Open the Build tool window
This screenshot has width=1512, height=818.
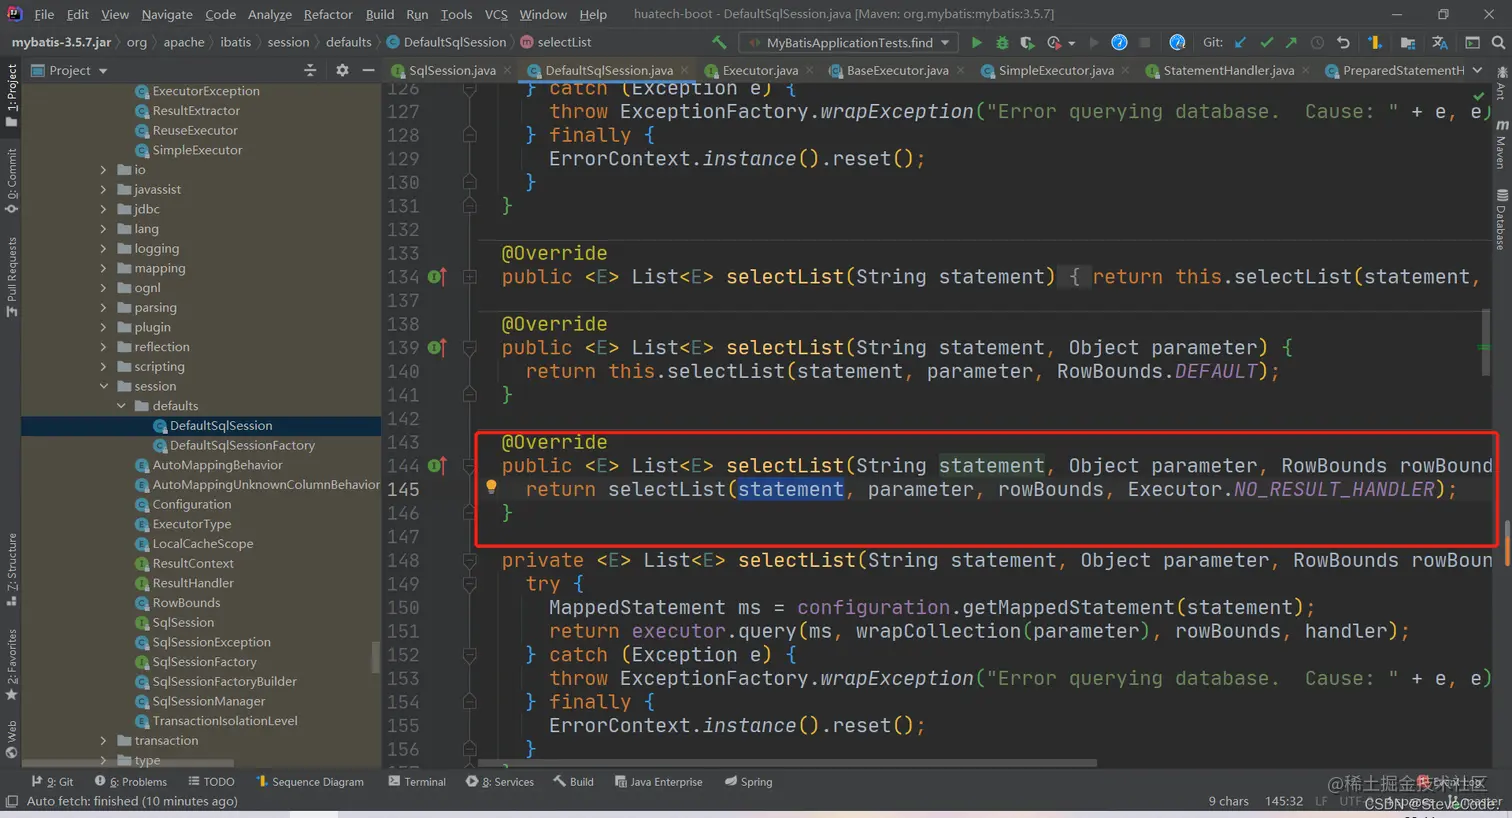pos(574,782)
